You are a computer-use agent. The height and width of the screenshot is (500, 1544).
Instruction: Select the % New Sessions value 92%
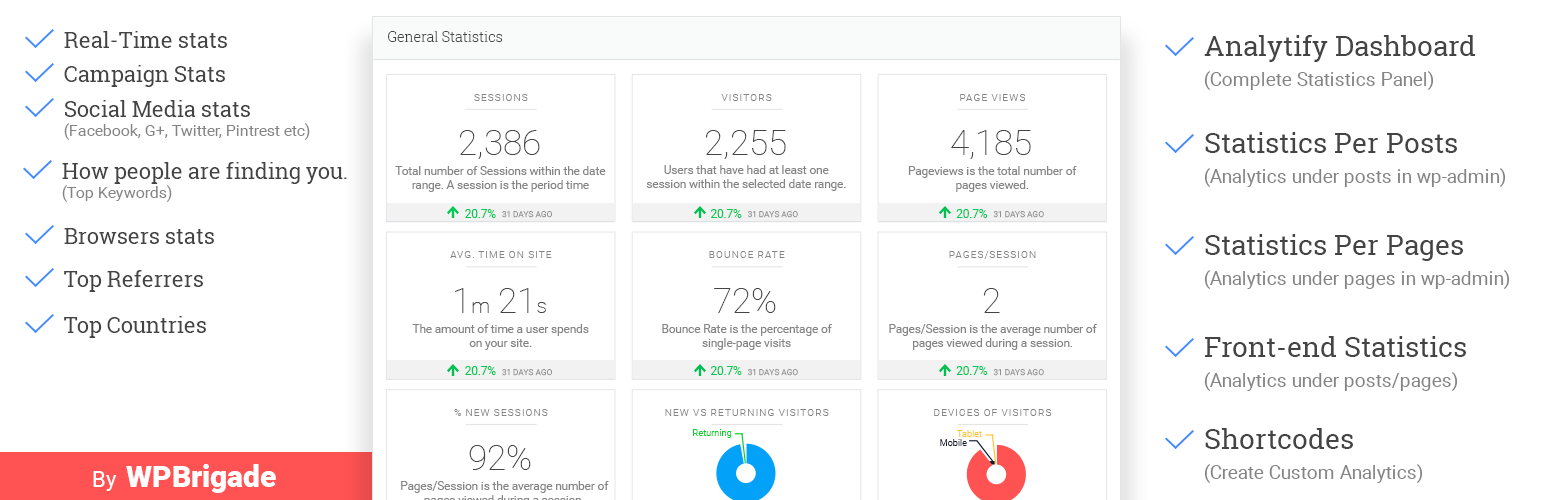[x=500, y=458]
